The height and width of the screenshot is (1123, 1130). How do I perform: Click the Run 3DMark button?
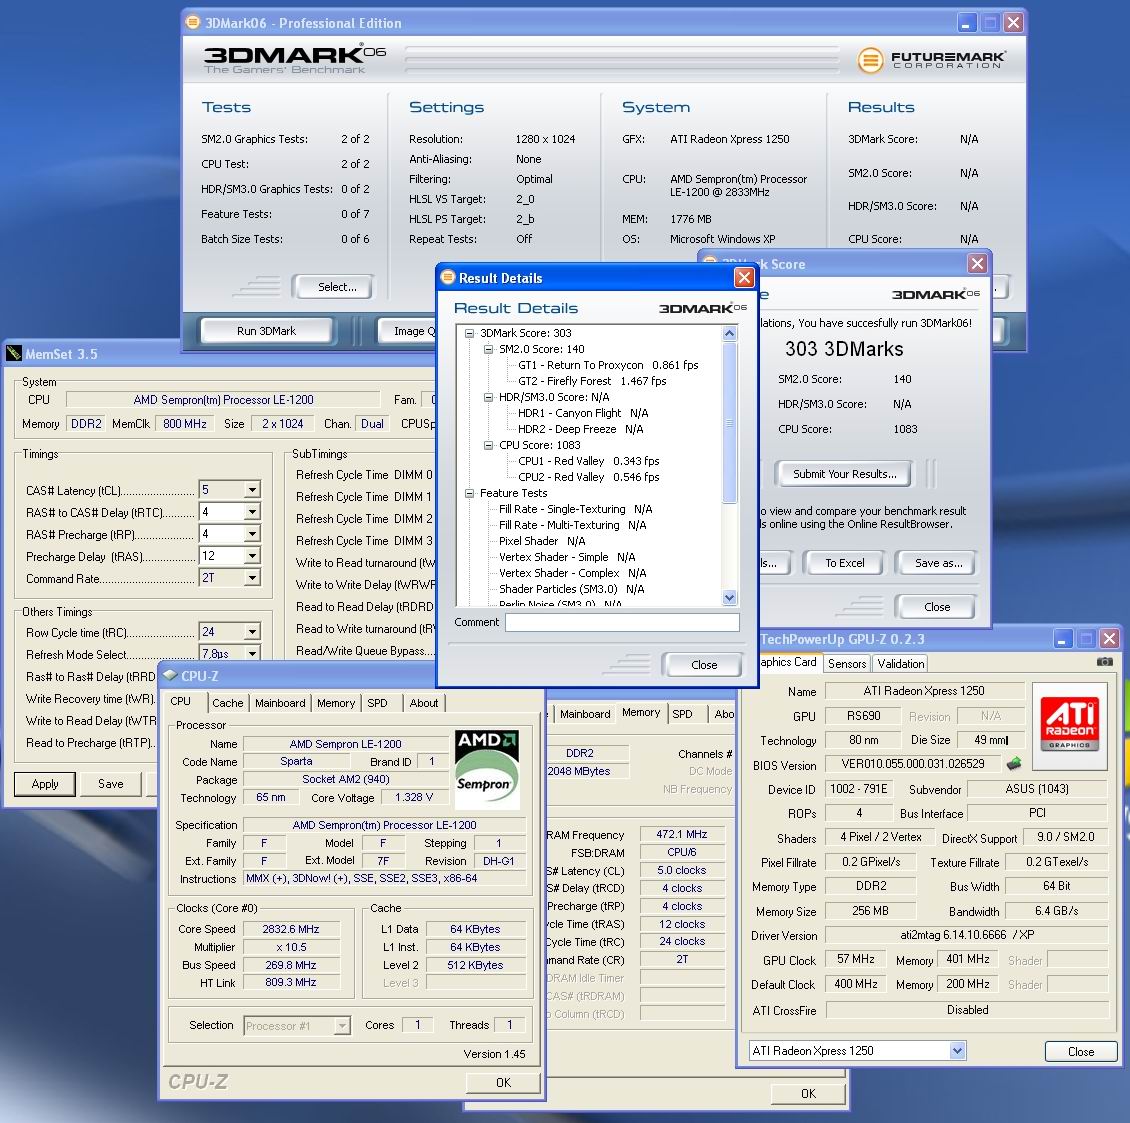267,331
